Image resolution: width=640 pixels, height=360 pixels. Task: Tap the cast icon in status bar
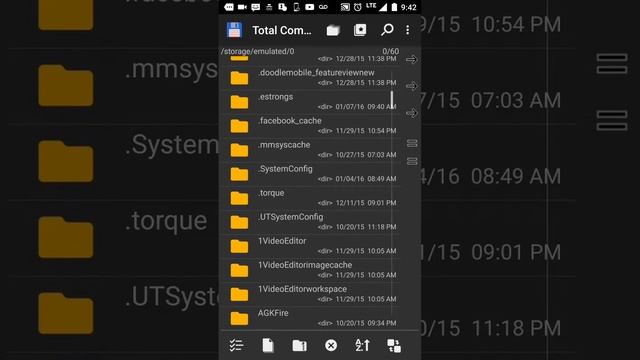(x=345, y=7)
